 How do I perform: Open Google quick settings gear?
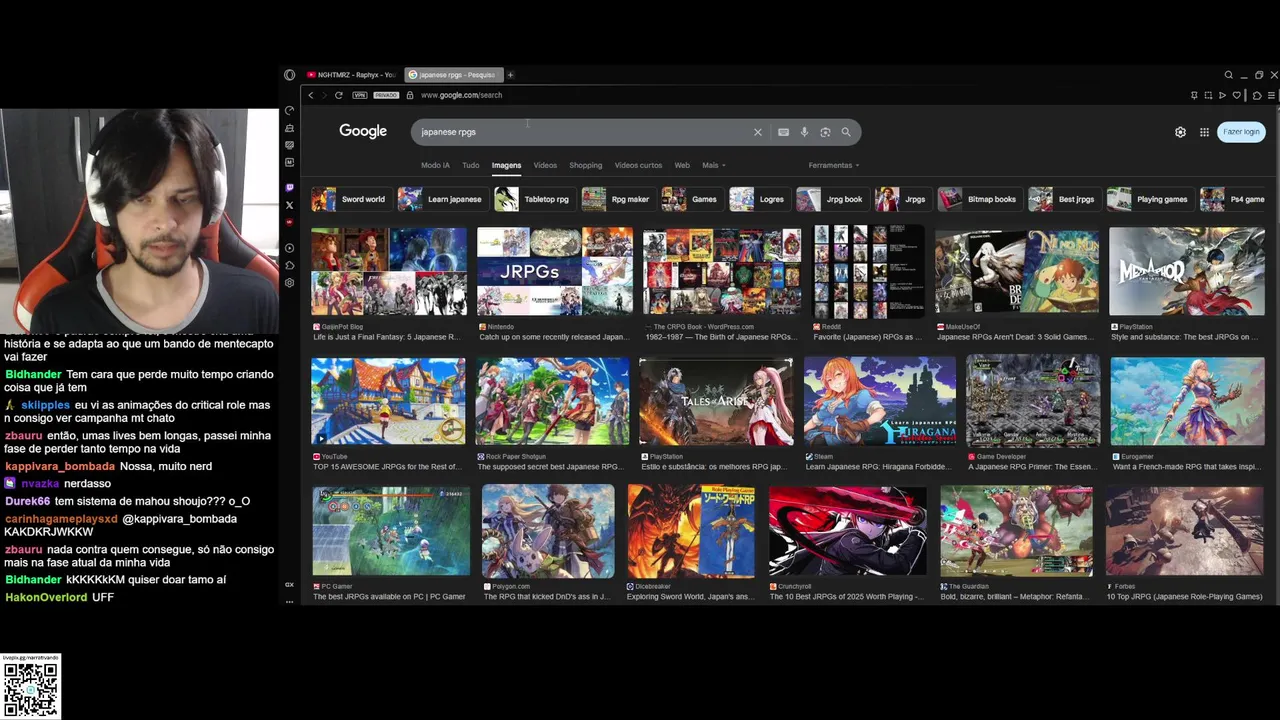1180,132
